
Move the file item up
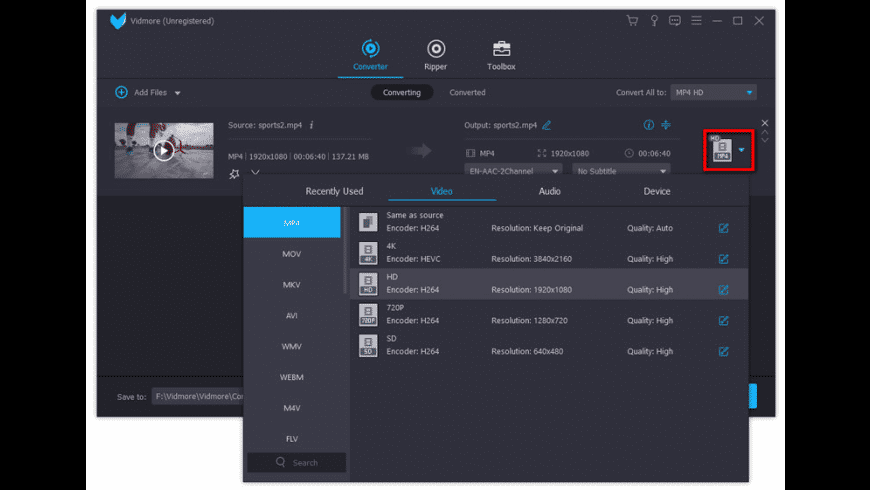[765, 133]
